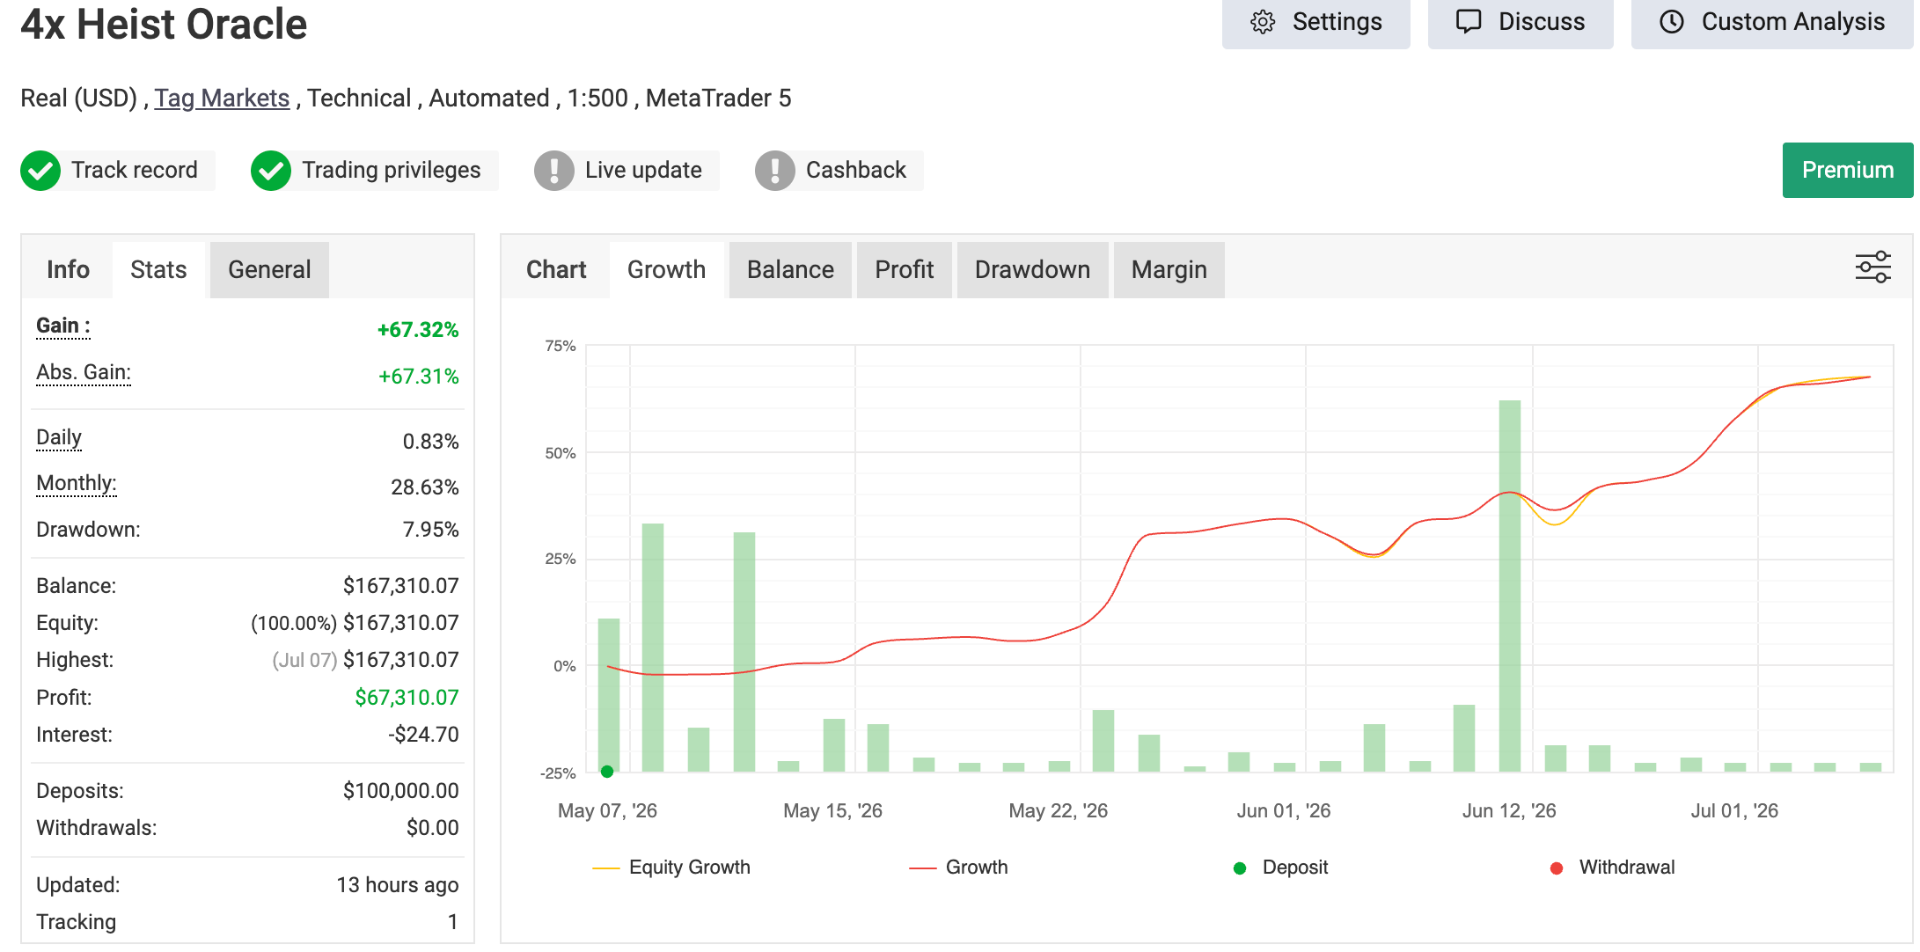Click the Premium button
Viewport: 1920px width, 952px height.
point(1847,170)
